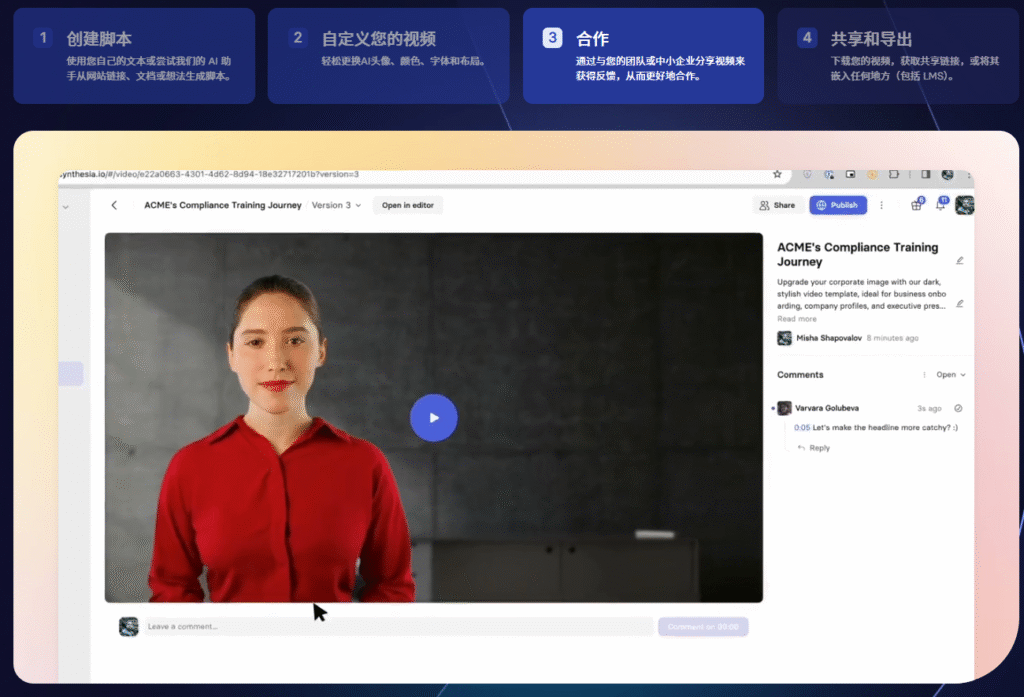Screen dimensions: 1024x697
Task: Resolve Varvara Golubeva's comment with the checkmark
Action: (958, 408)
